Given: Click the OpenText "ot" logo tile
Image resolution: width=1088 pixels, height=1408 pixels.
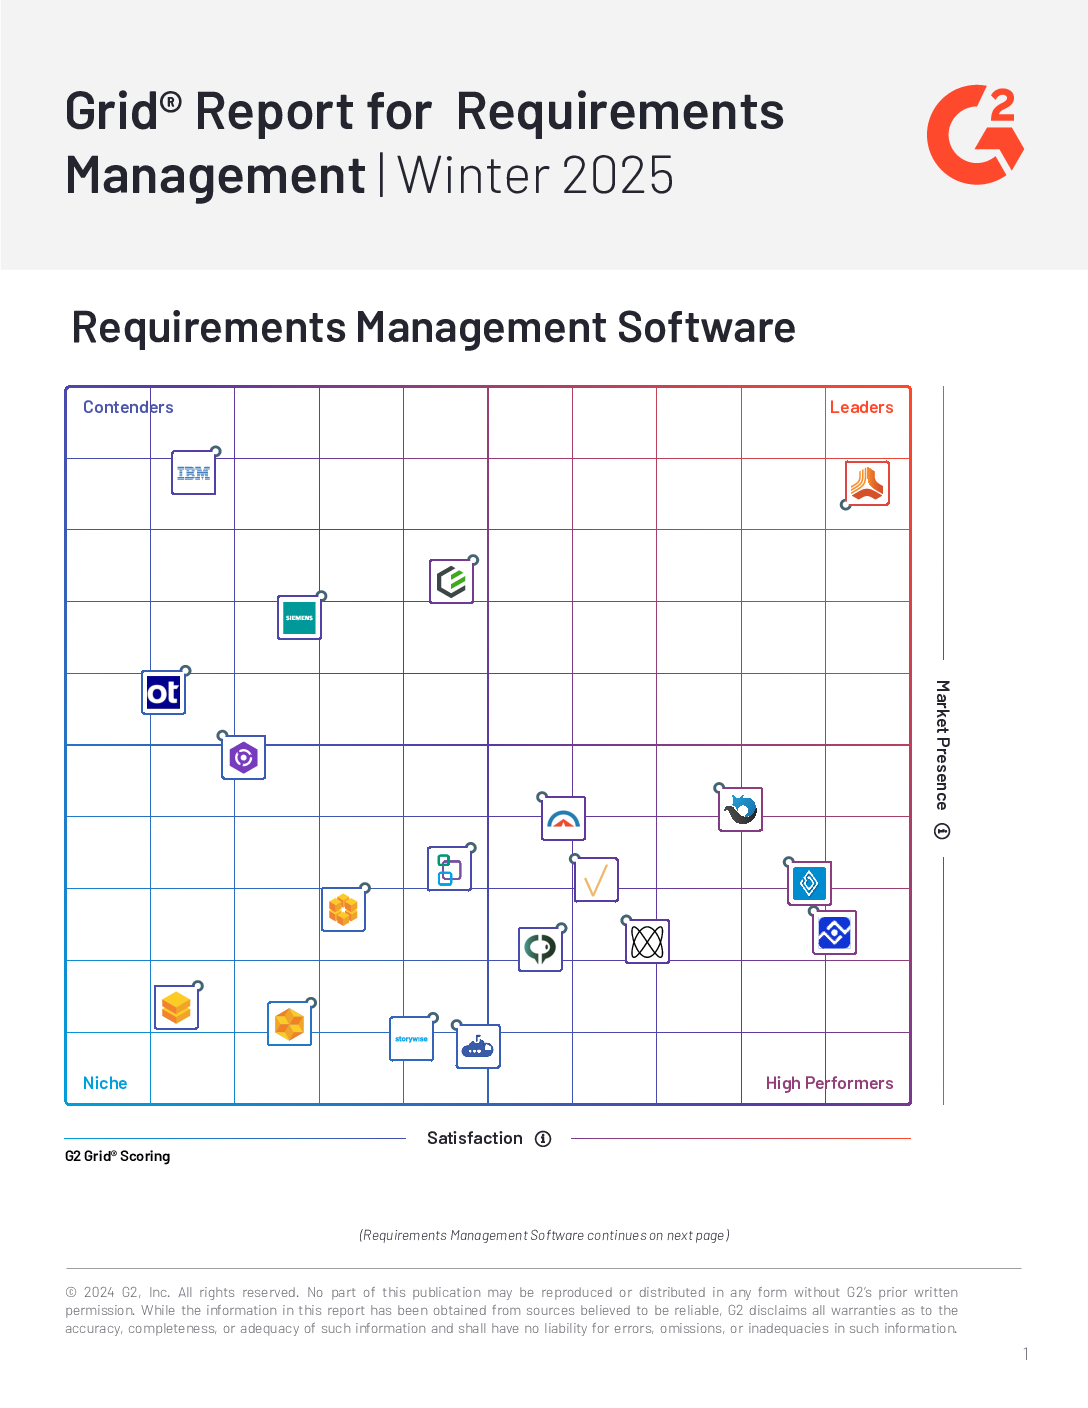Looking at the screenshot, I should tap(164, 692).
